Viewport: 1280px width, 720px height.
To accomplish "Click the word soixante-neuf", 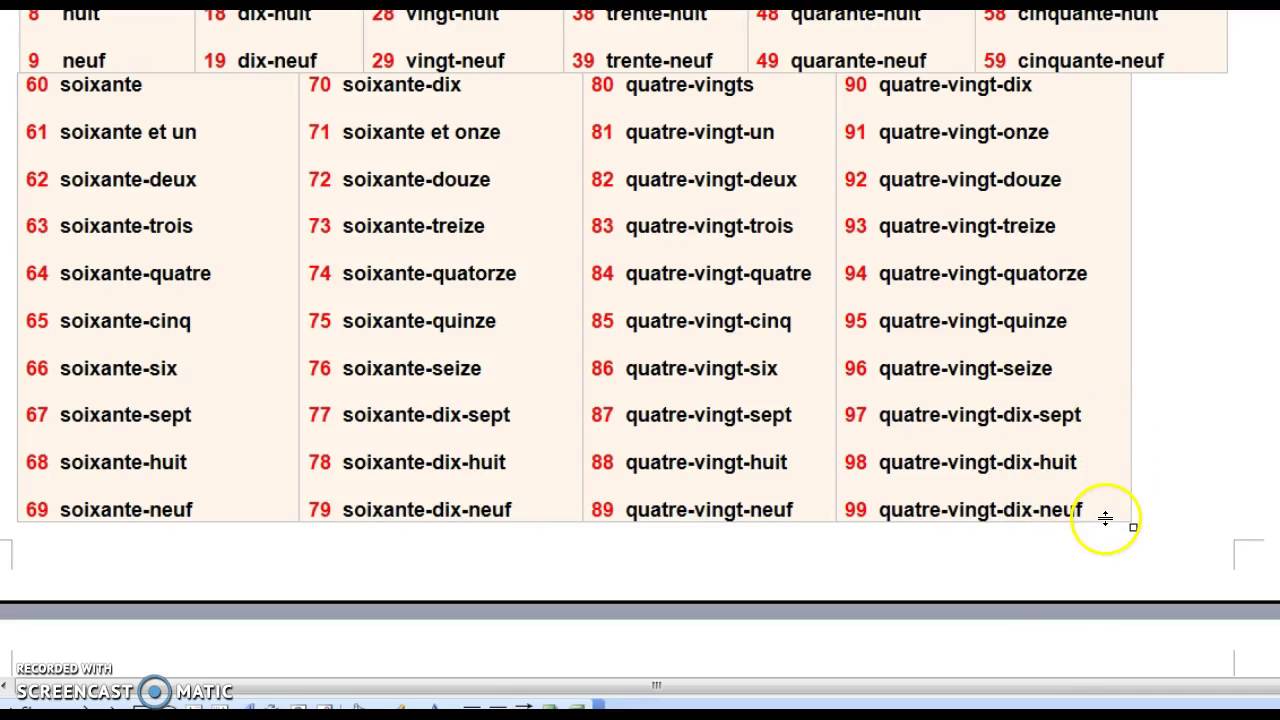I will [x=126, y=510].
